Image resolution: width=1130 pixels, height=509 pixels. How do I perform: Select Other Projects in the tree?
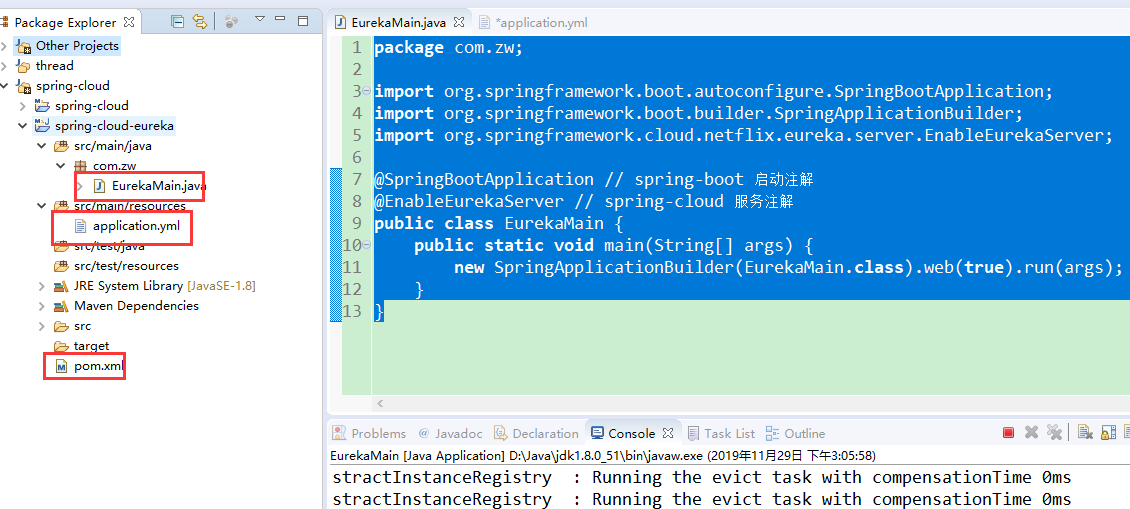click(77, 46)
